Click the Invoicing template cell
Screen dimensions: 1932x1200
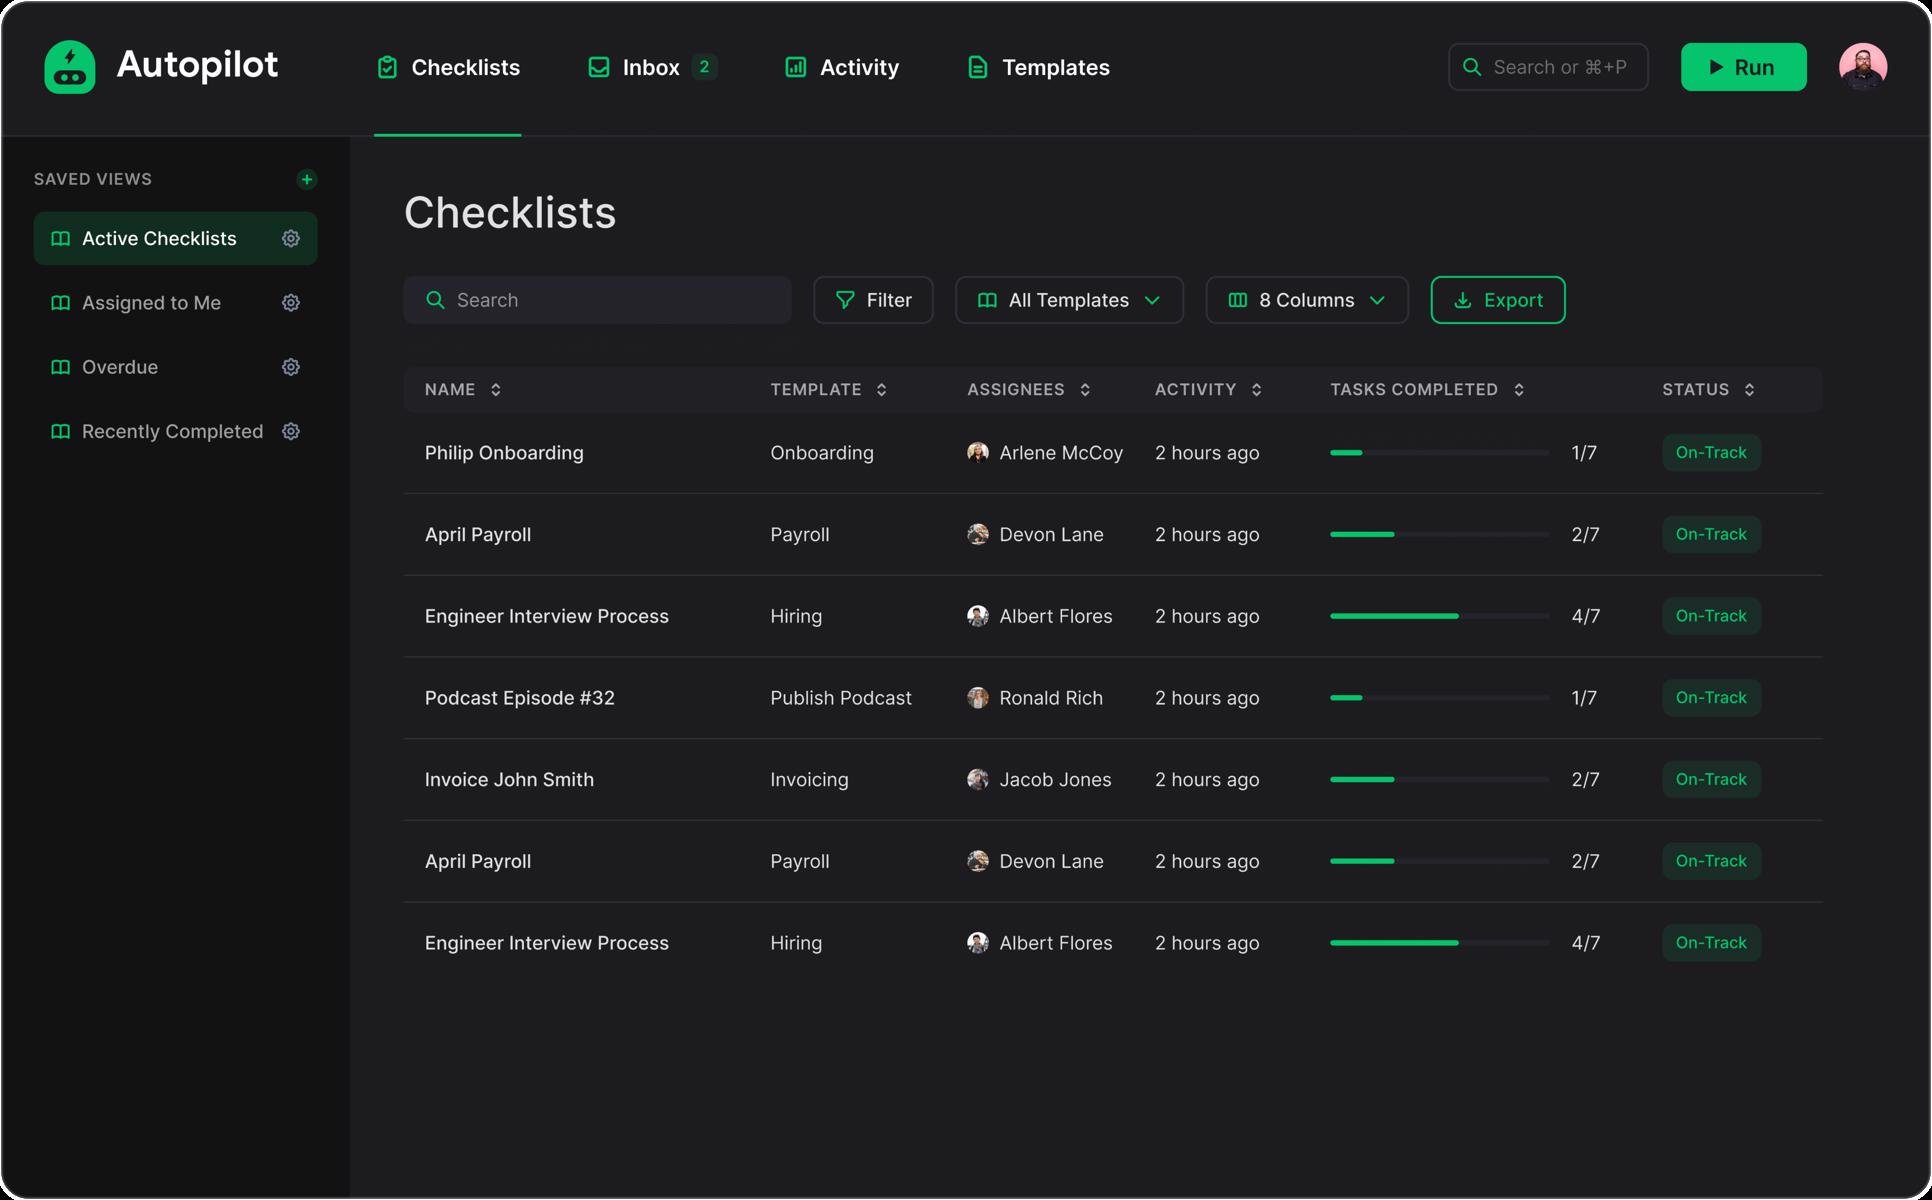[809, 779]
